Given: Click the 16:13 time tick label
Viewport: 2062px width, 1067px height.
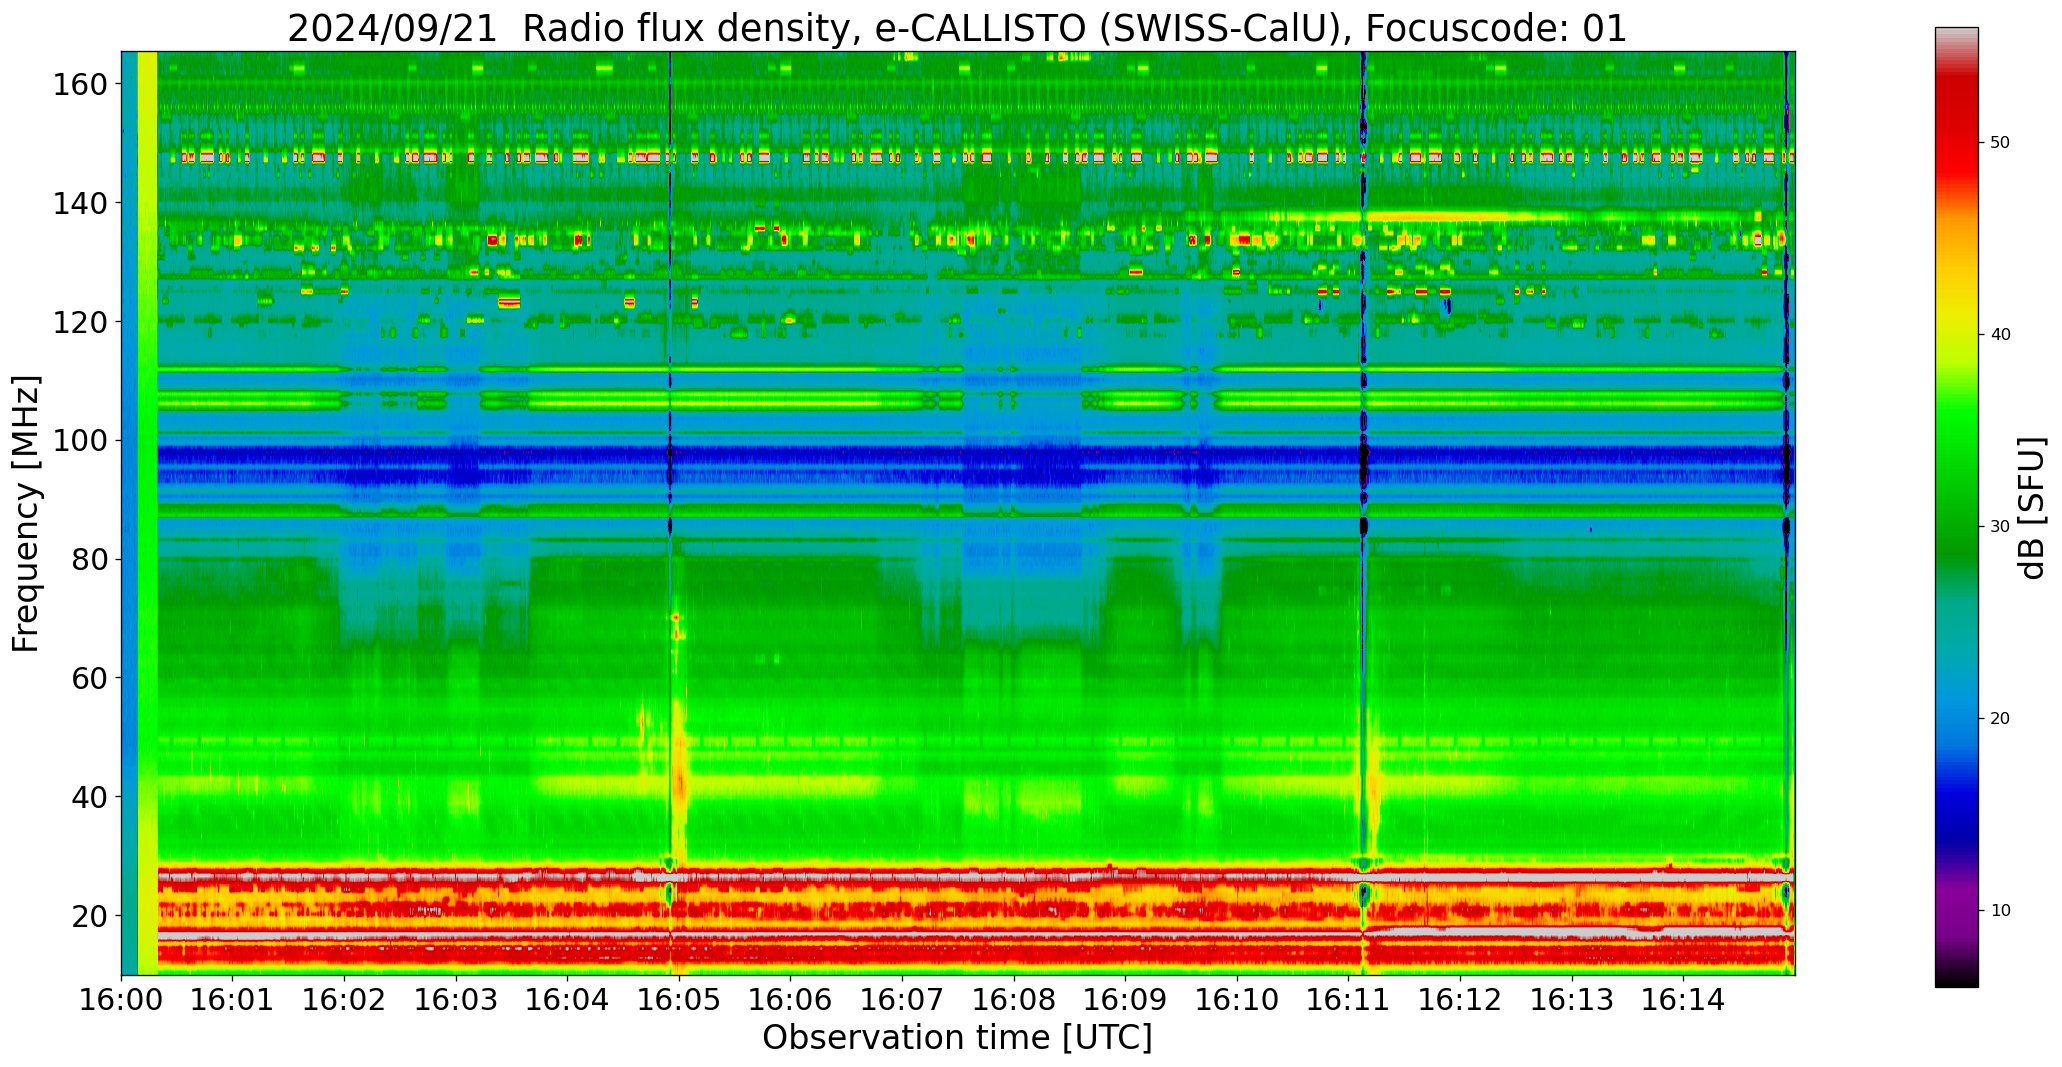Looking at the screenshot, I should point(1571,998).
